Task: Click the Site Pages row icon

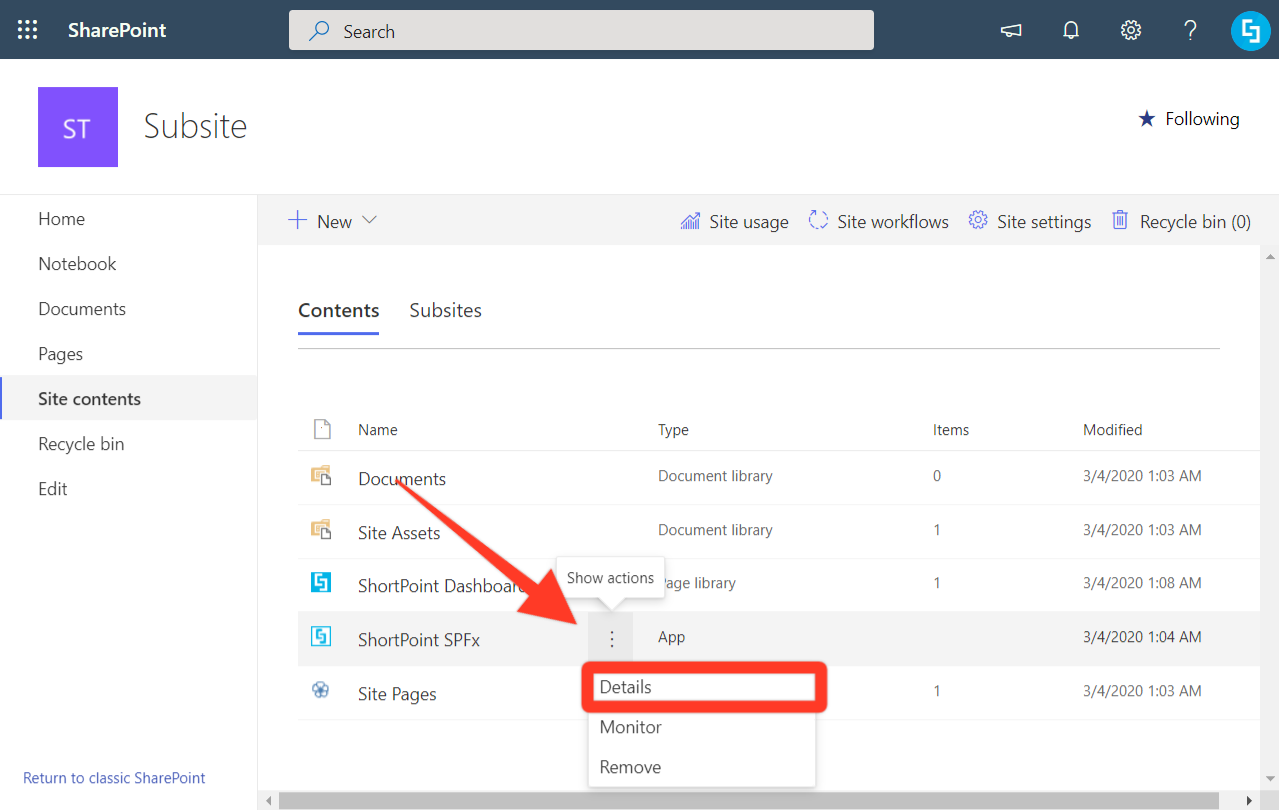Action: pyautogui.click(x=321, y=689)
